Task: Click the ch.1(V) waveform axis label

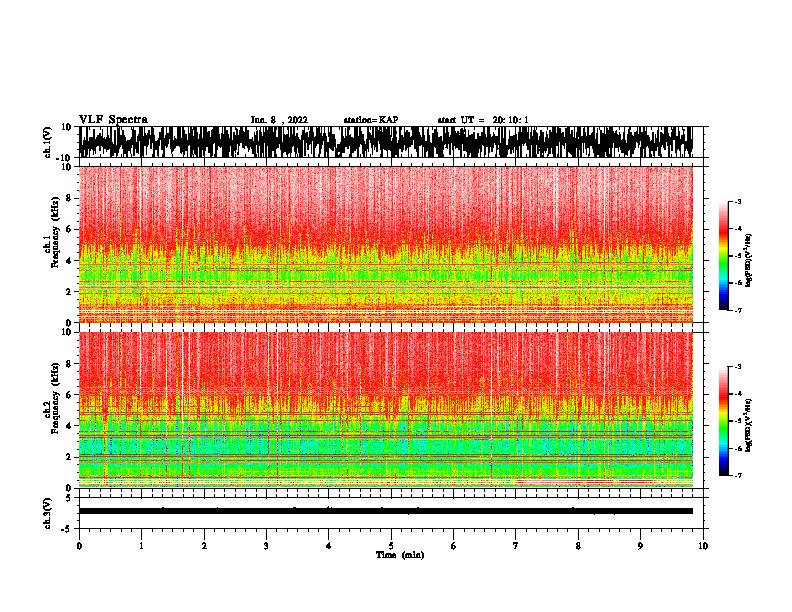Action: [48, 142]
